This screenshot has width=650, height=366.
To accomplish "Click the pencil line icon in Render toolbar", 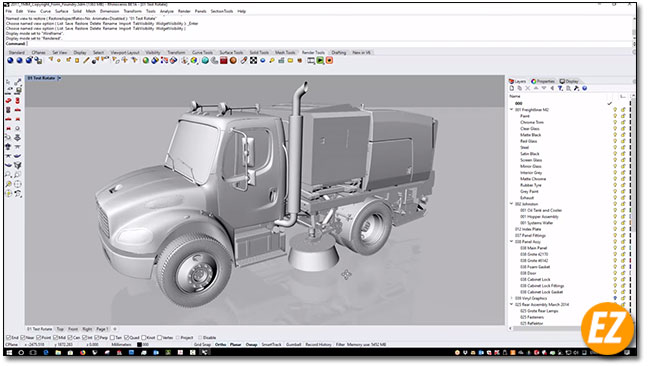I will pyautogui.click(x=86, y=61).
